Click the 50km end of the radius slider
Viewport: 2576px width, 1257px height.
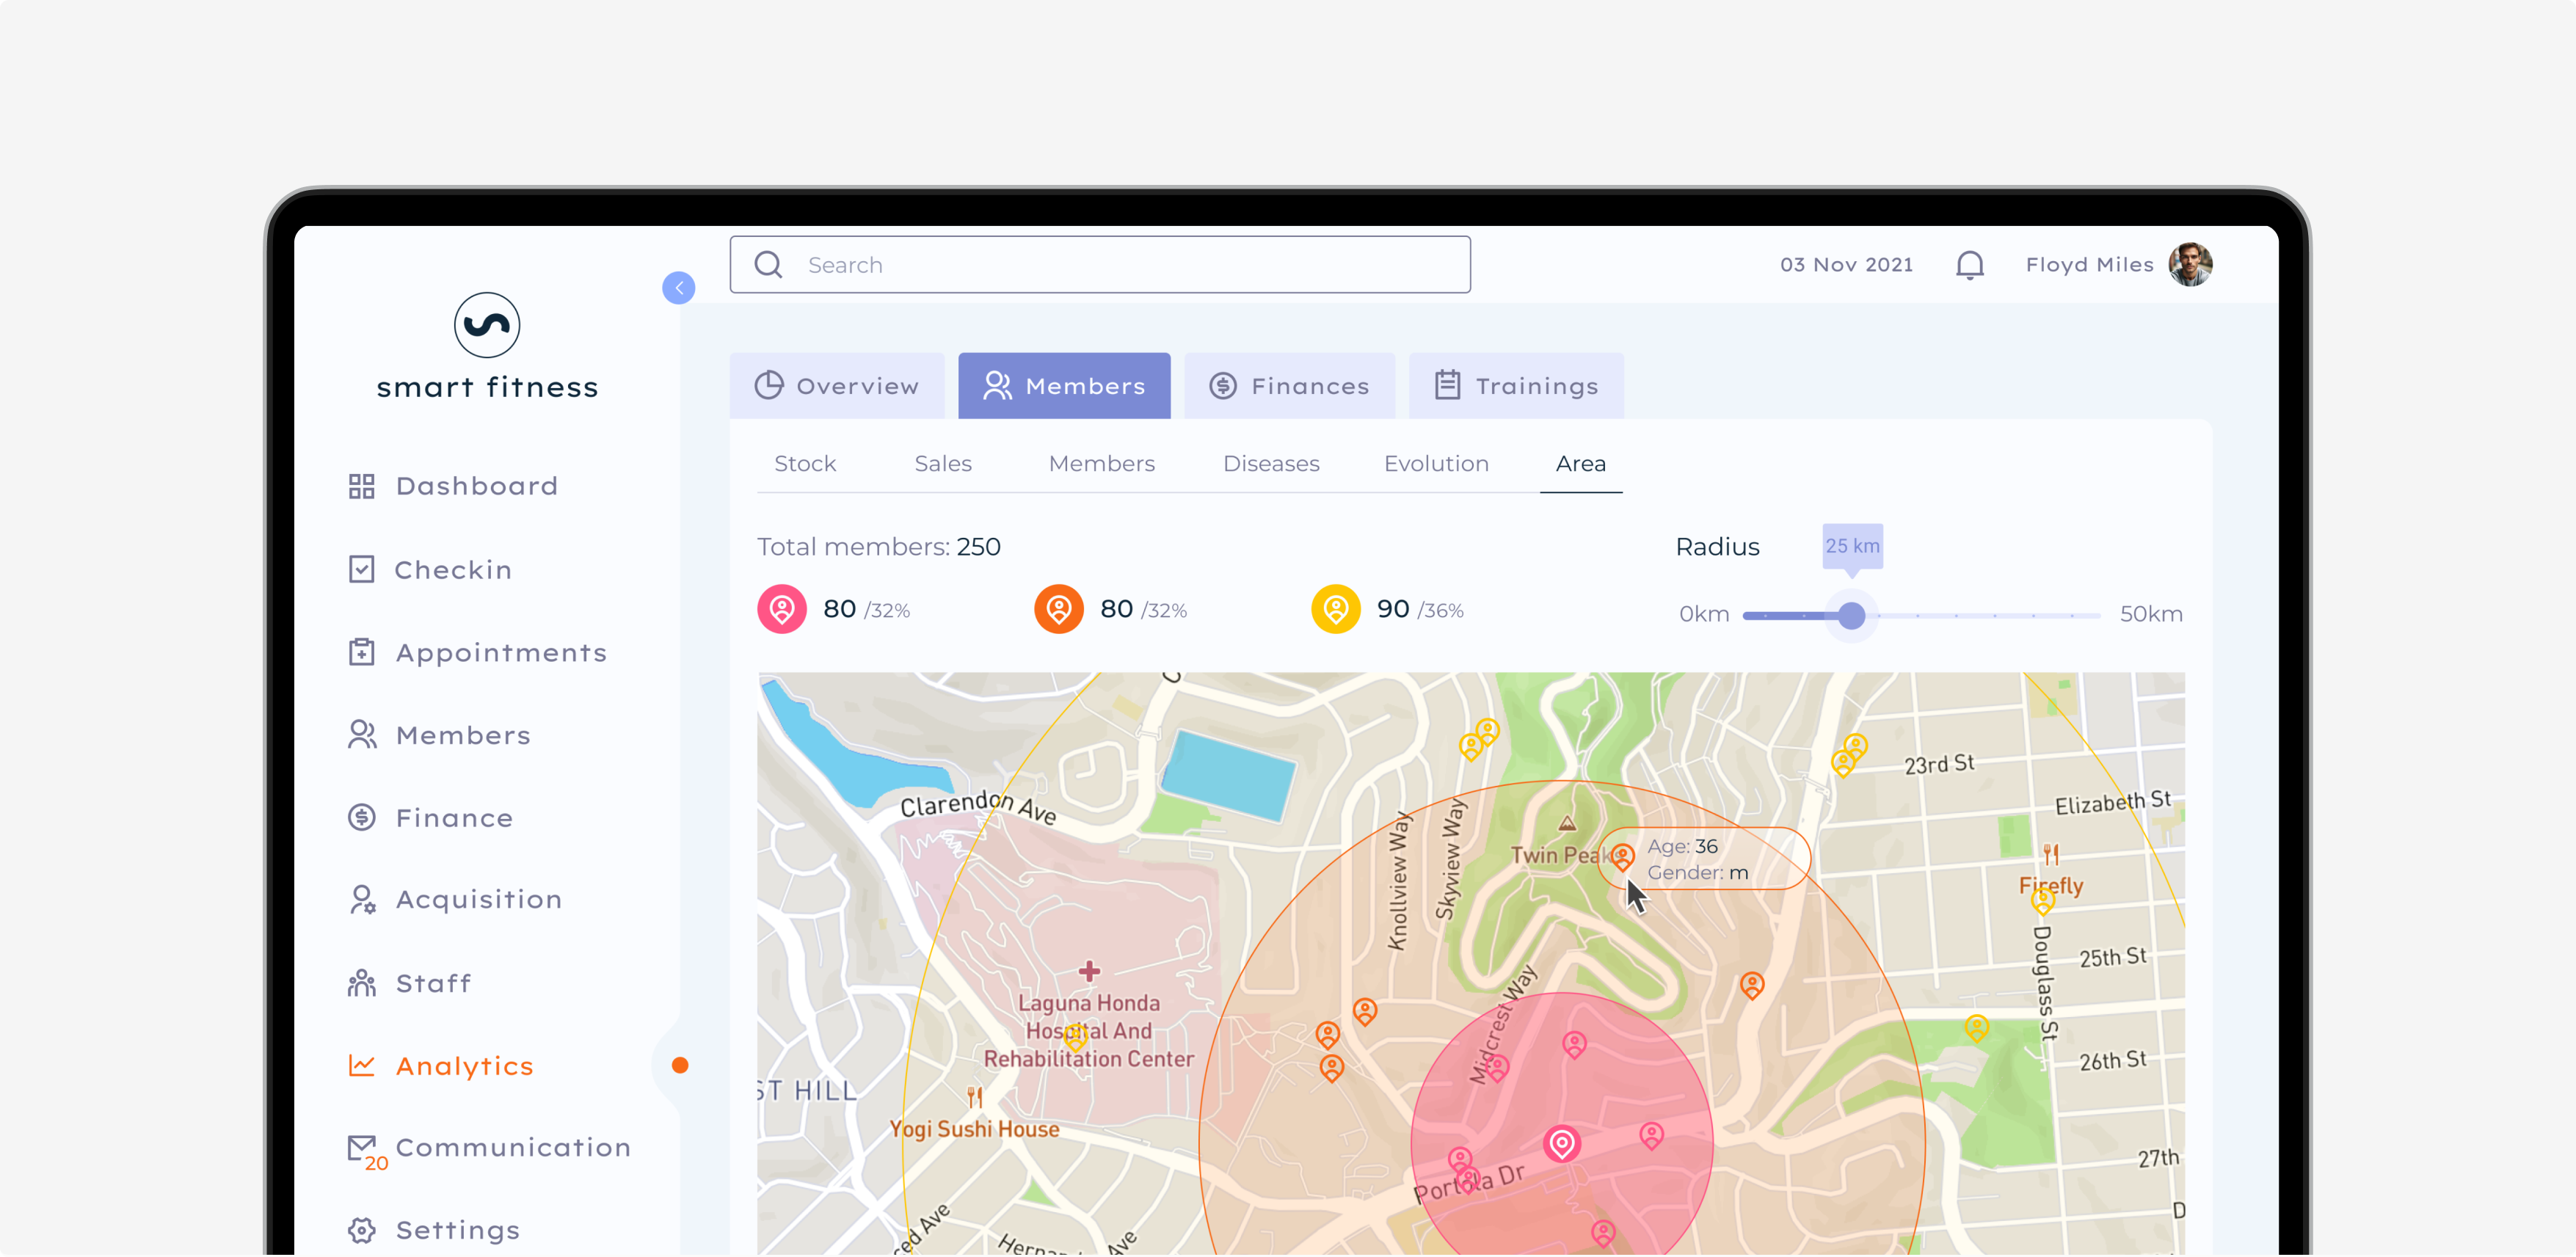pos(2151,614)
